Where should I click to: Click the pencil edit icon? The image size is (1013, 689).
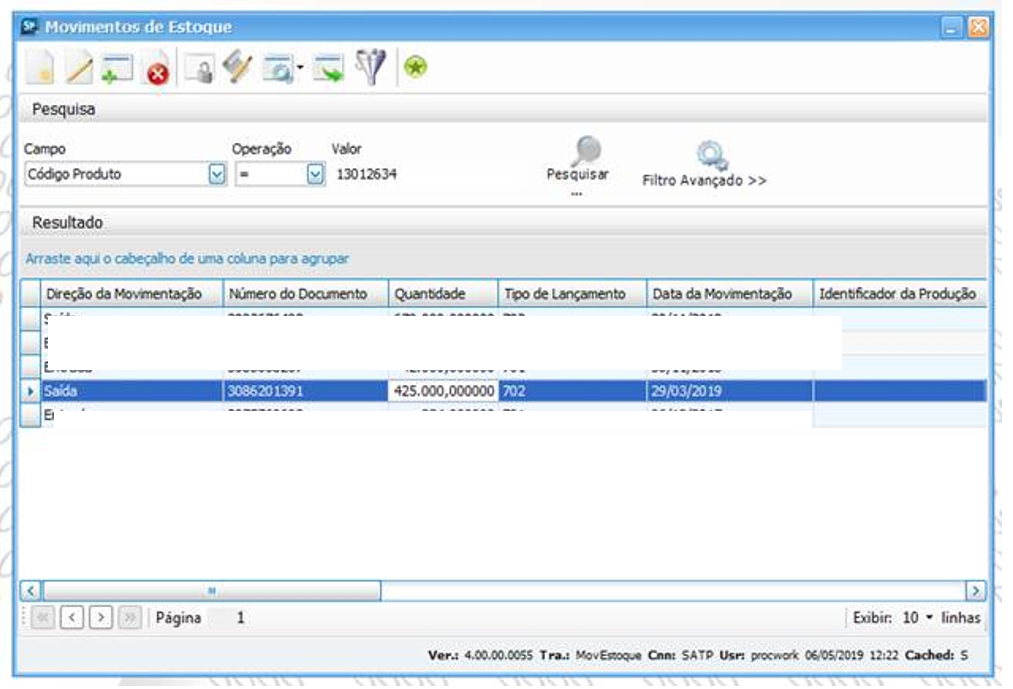pyautogui.click(x=79, y=69)
